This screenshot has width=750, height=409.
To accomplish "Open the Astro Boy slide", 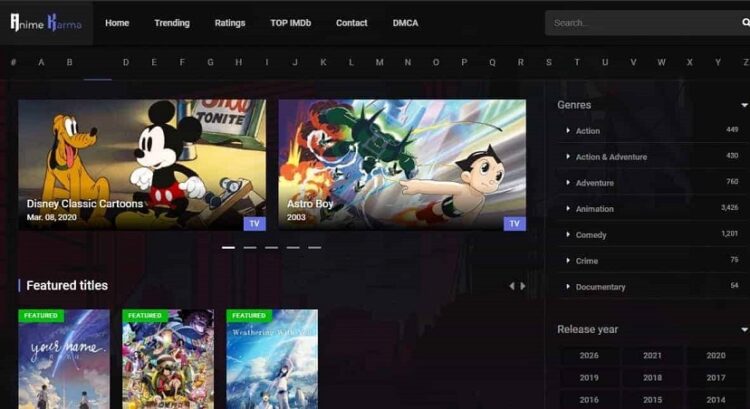I will [402, 165].
